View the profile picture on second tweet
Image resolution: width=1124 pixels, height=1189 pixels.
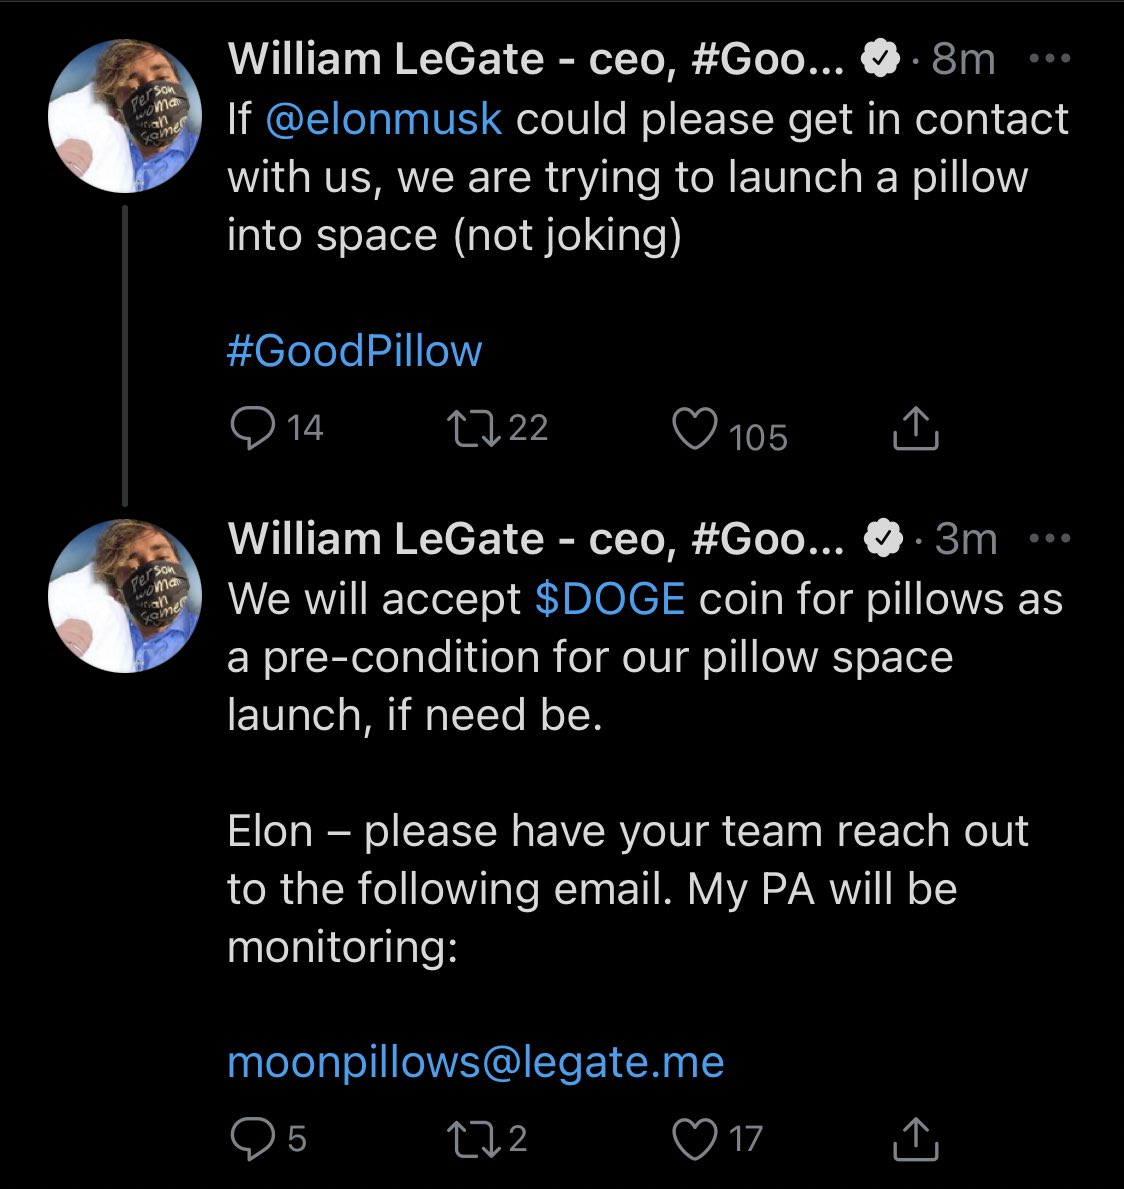125,596
